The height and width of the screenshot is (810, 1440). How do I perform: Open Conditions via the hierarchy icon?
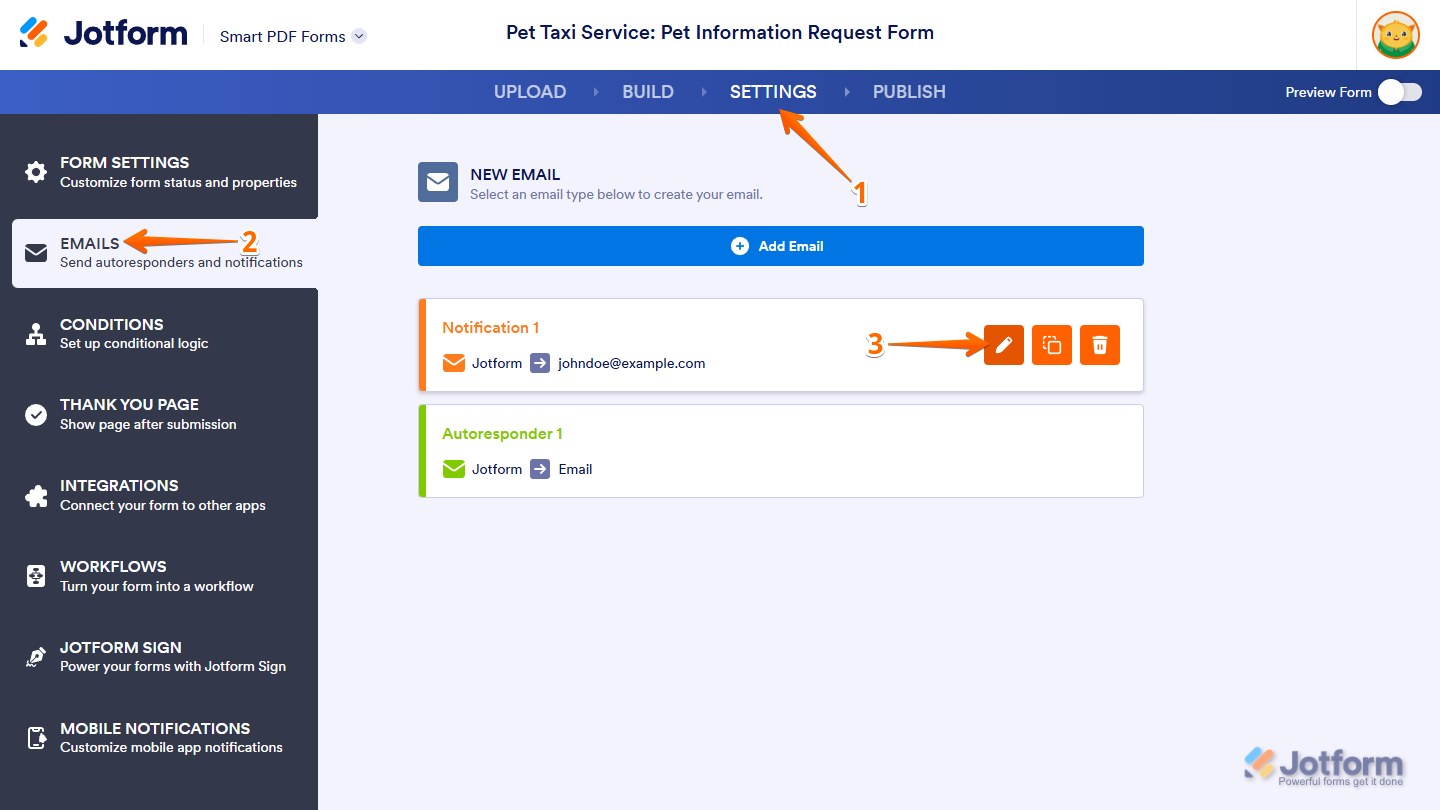click(36, 334)
